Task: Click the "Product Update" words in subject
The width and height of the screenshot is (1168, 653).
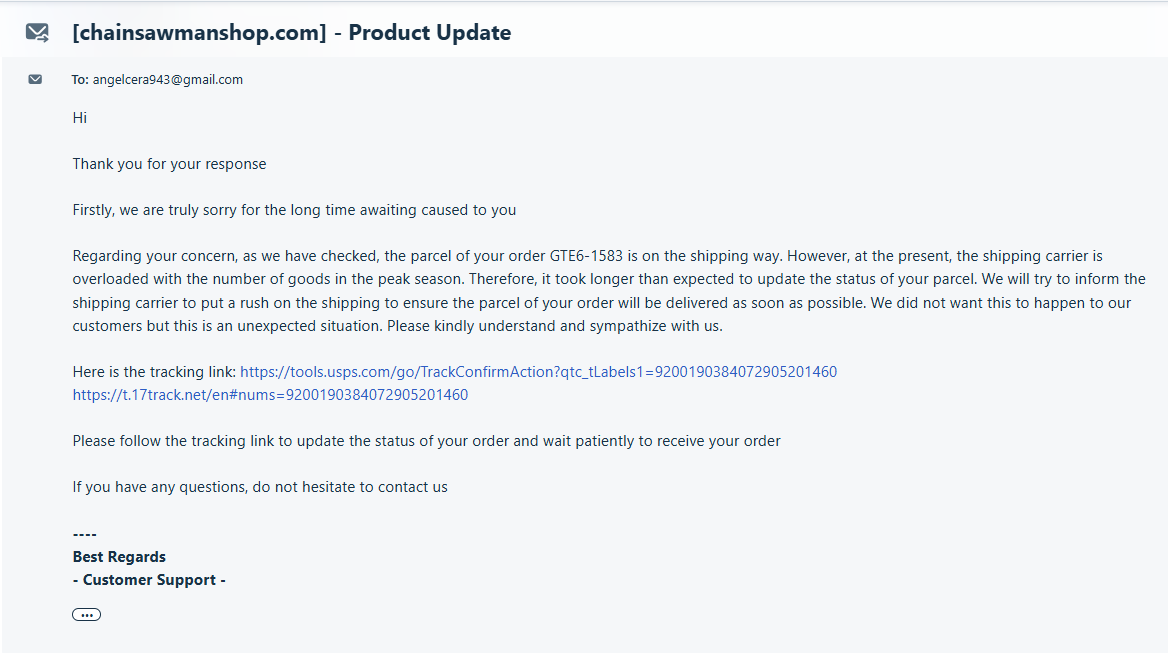Action: (430, 33)
